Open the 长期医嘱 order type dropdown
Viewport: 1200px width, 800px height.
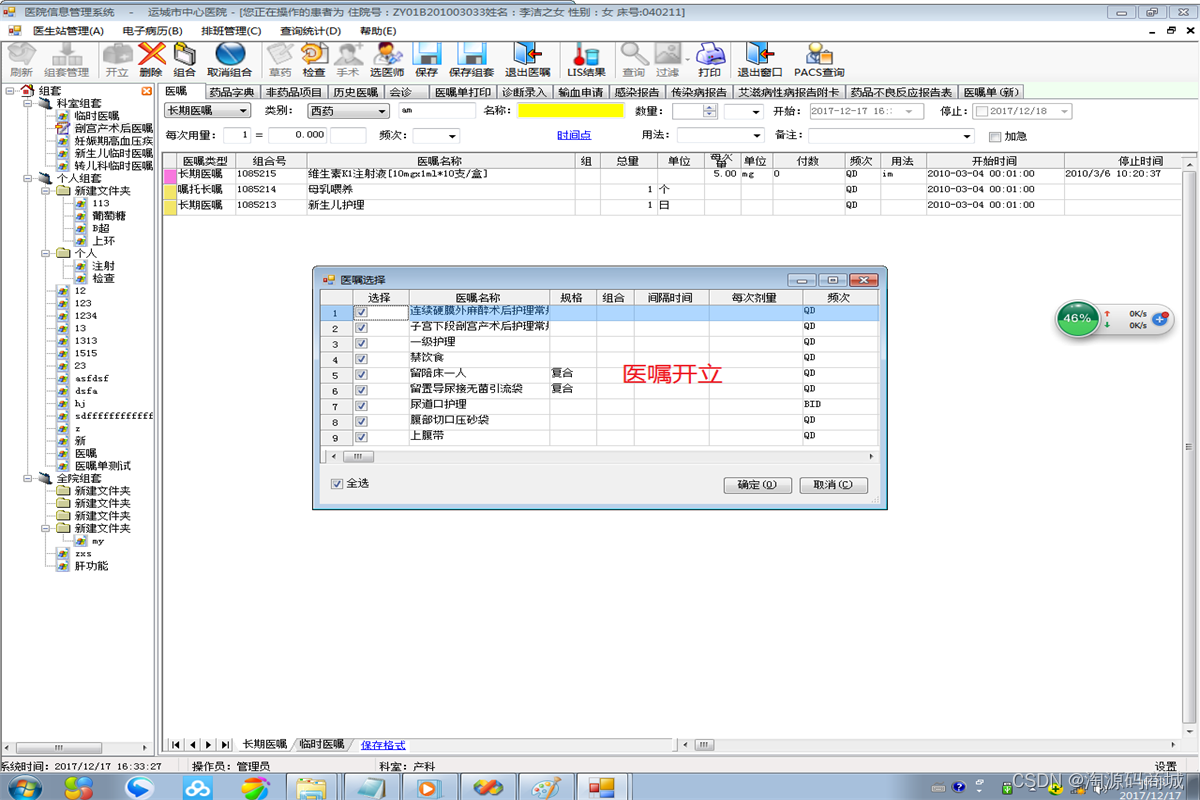[x=244, y=111]
